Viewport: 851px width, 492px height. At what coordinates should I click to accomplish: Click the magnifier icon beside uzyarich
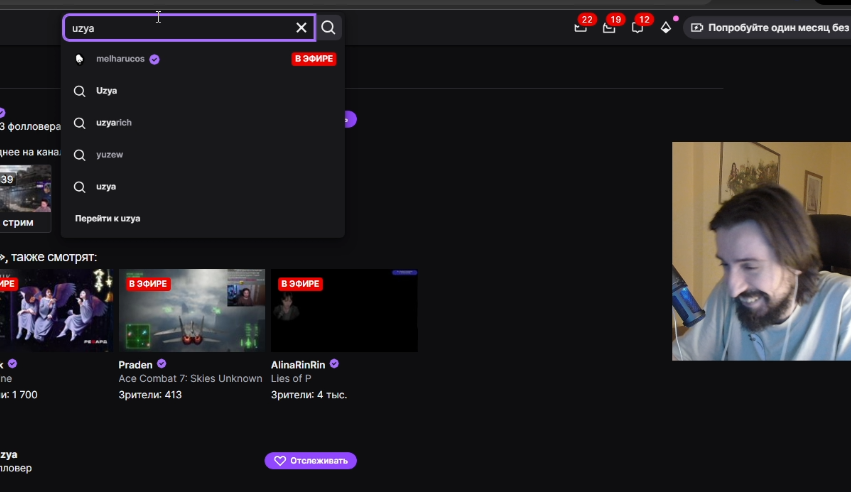point(79,123)
